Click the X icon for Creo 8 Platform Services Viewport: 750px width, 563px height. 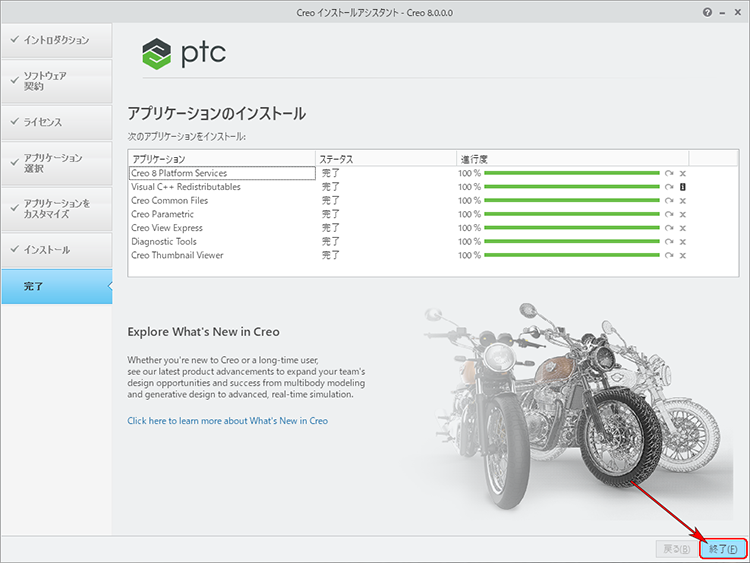click(x=683, y=174)
